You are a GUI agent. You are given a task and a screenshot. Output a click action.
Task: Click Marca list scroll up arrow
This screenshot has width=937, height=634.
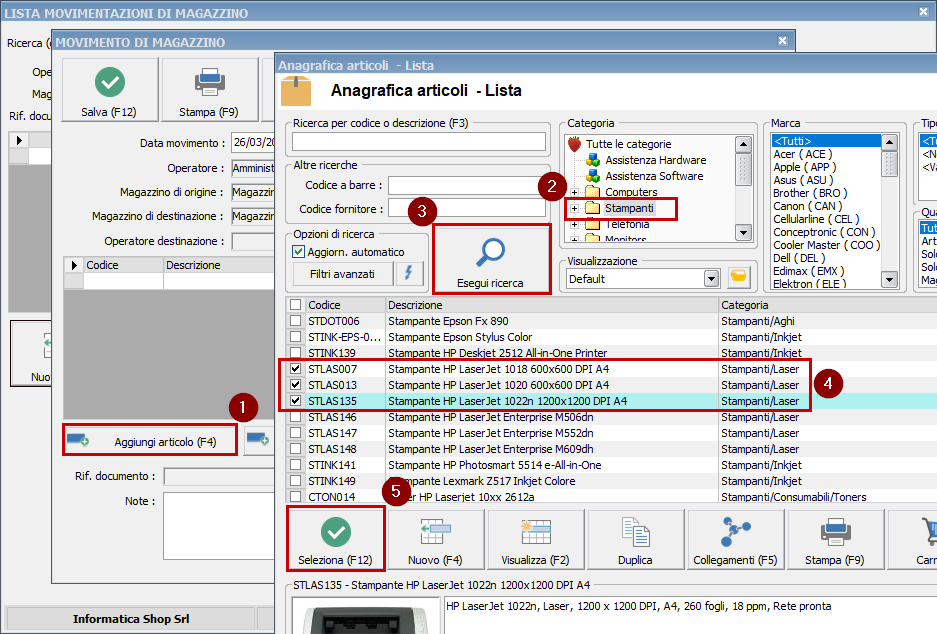coord(890,142)
